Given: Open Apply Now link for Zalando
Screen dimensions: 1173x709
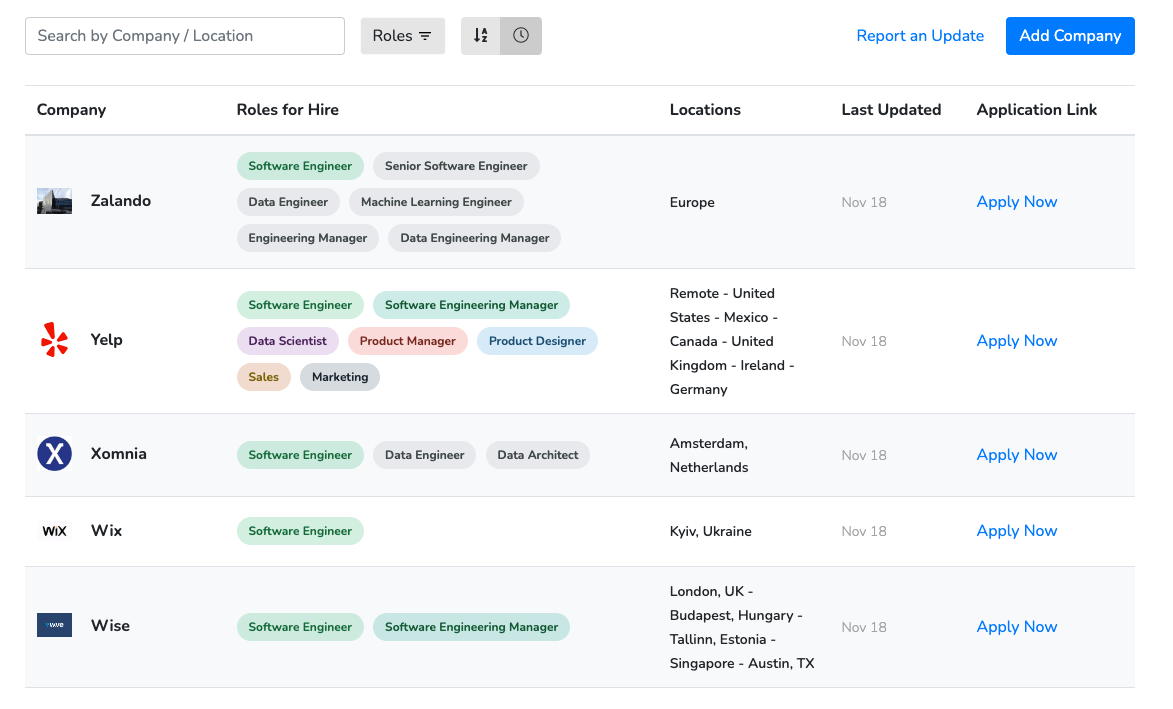Looking at the screenshot, I should coord(1017,202).
